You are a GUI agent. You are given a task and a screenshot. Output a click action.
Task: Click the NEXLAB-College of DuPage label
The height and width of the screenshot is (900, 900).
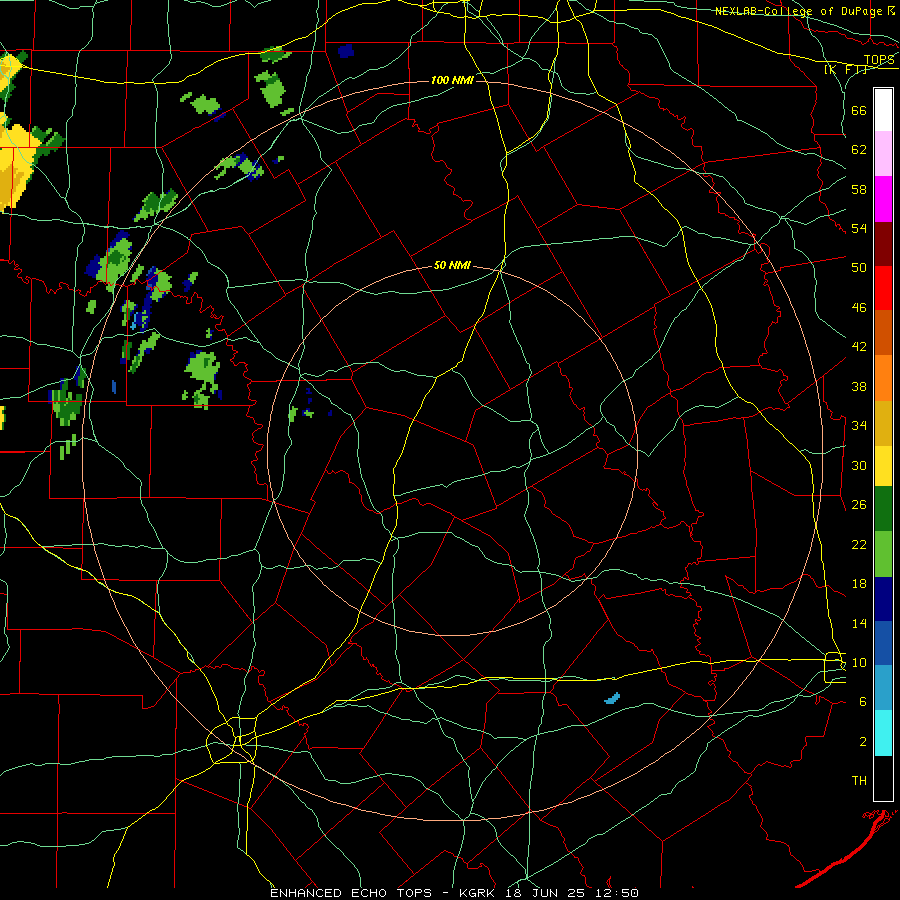click(x=804, y=11)
